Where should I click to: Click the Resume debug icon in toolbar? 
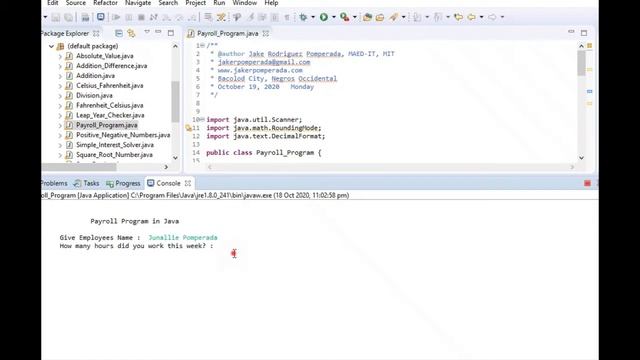click(x=116, y=17)
